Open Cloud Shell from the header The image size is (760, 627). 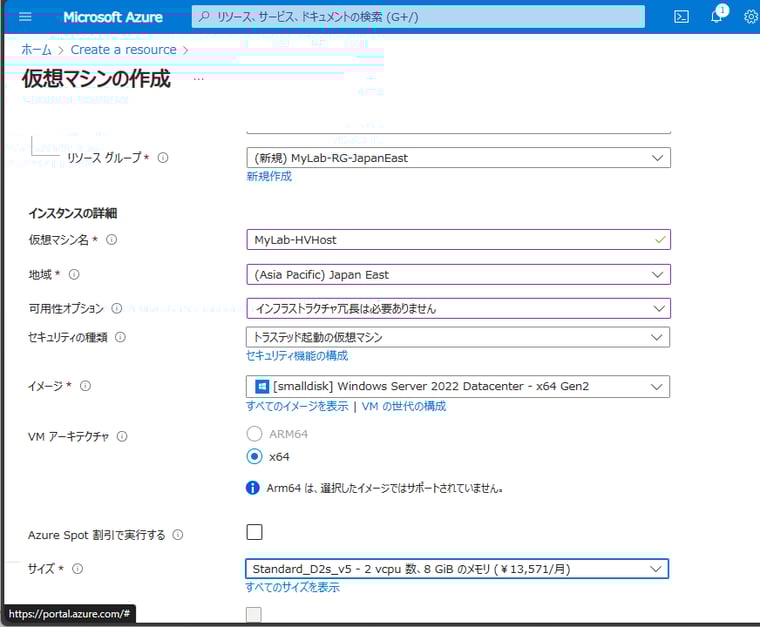[681, 17]
